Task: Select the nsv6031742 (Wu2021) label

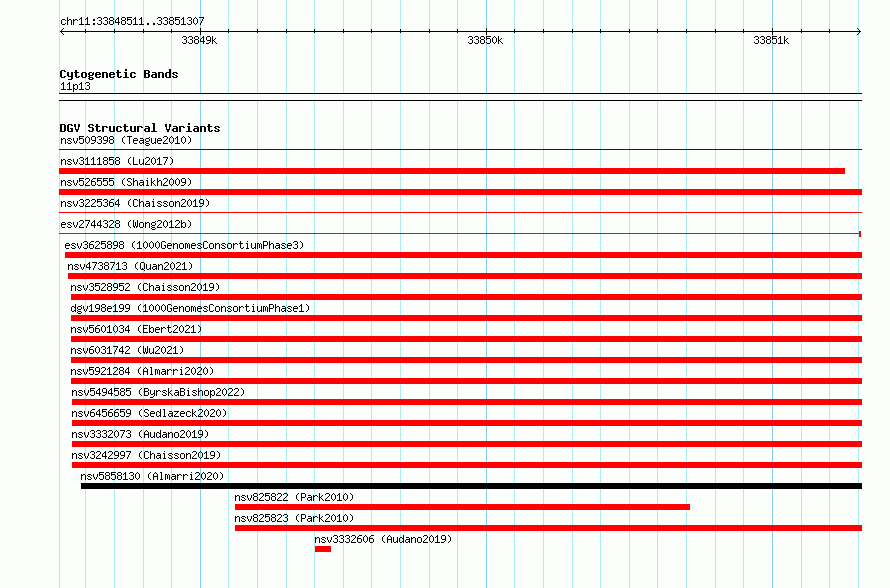Action: [x=127, y=350]
